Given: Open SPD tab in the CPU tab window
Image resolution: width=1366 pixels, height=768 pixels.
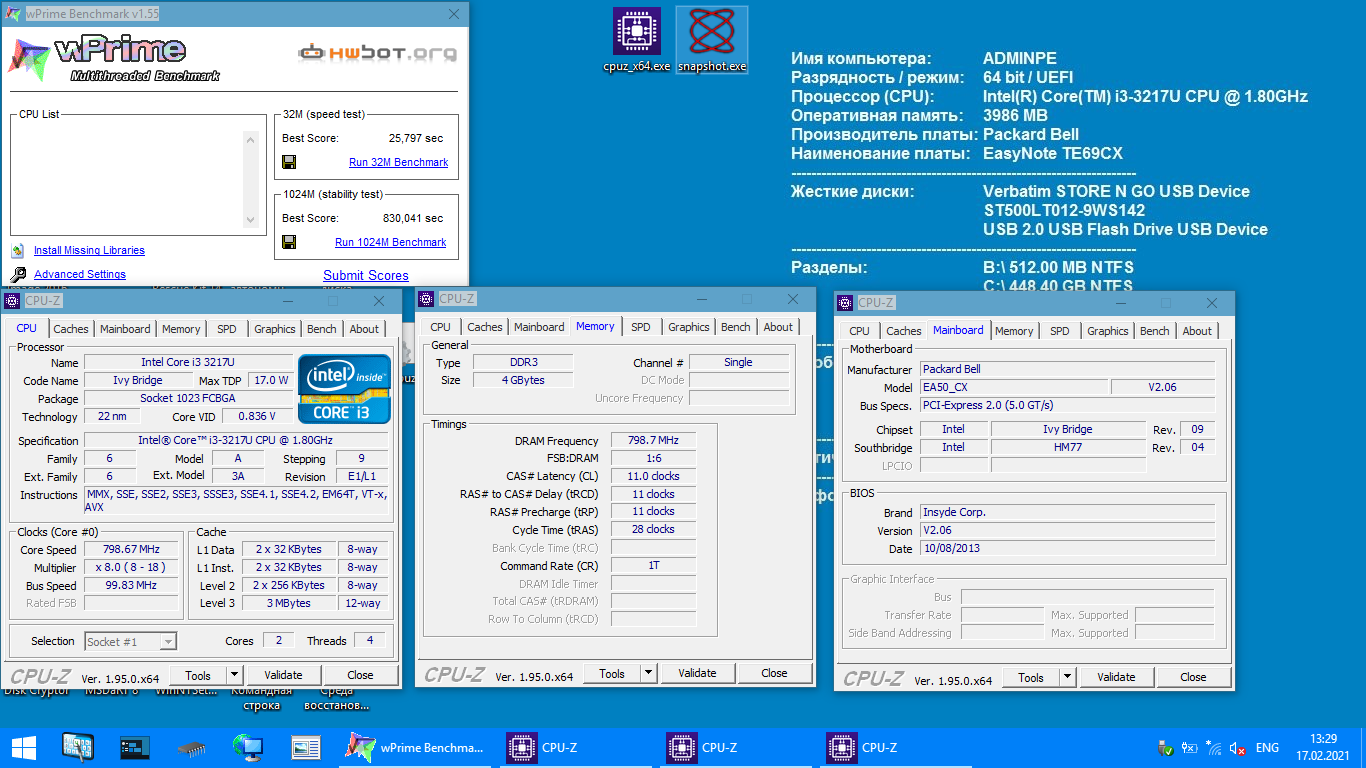Looking at the screenshot, I should [227, 329].
